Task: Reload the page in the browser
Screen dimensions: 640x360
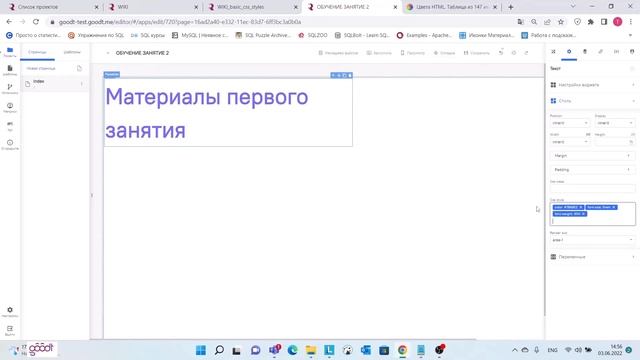Action: [x=36, y=22]
